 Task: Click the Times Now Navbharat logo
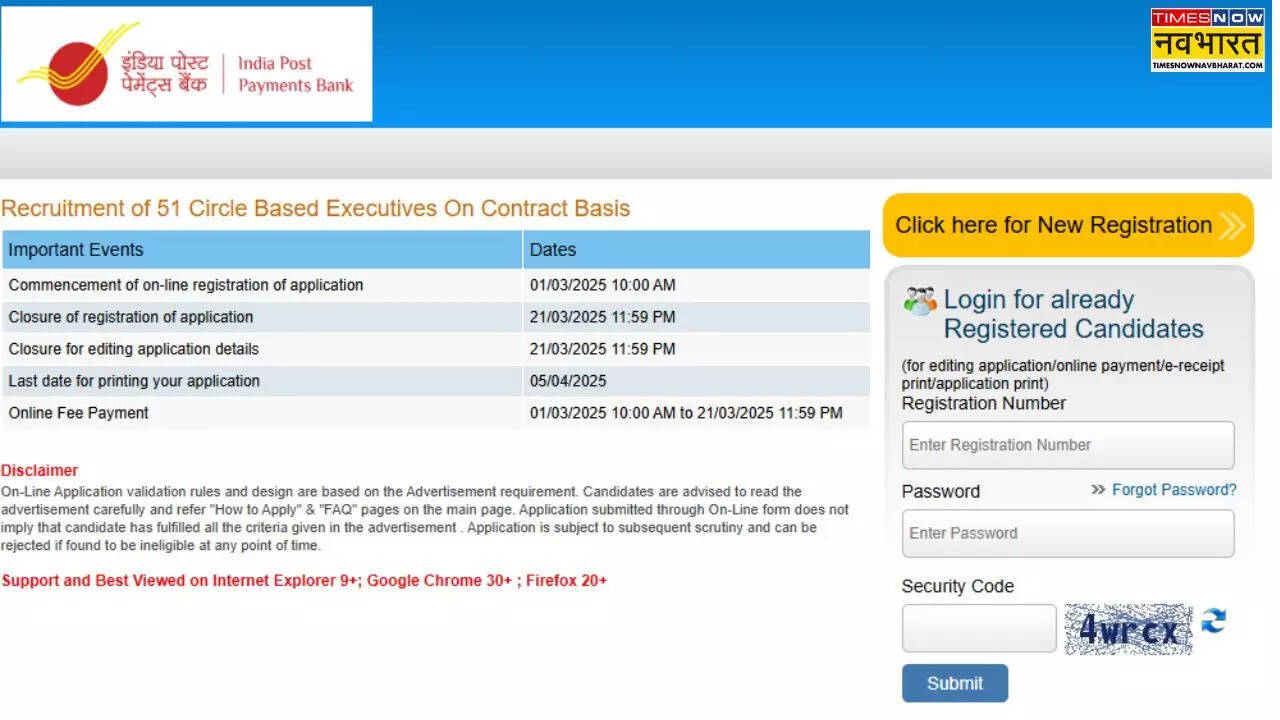click(1207, 40)
